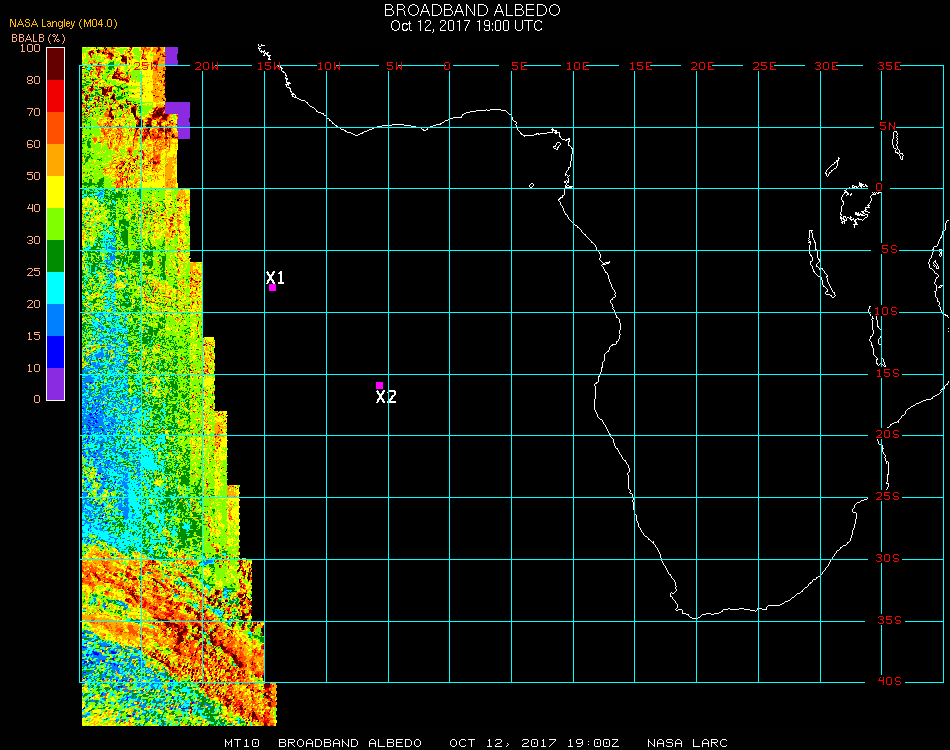This screenshot has height=750, width=950.
Task: Click the "5S" latitude label
Action: (x=889, y=250)
